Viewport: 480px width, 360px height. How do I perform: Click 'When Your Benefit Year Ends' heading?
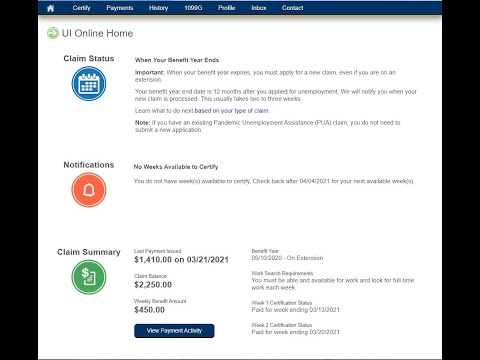click(x=177, y=60)
